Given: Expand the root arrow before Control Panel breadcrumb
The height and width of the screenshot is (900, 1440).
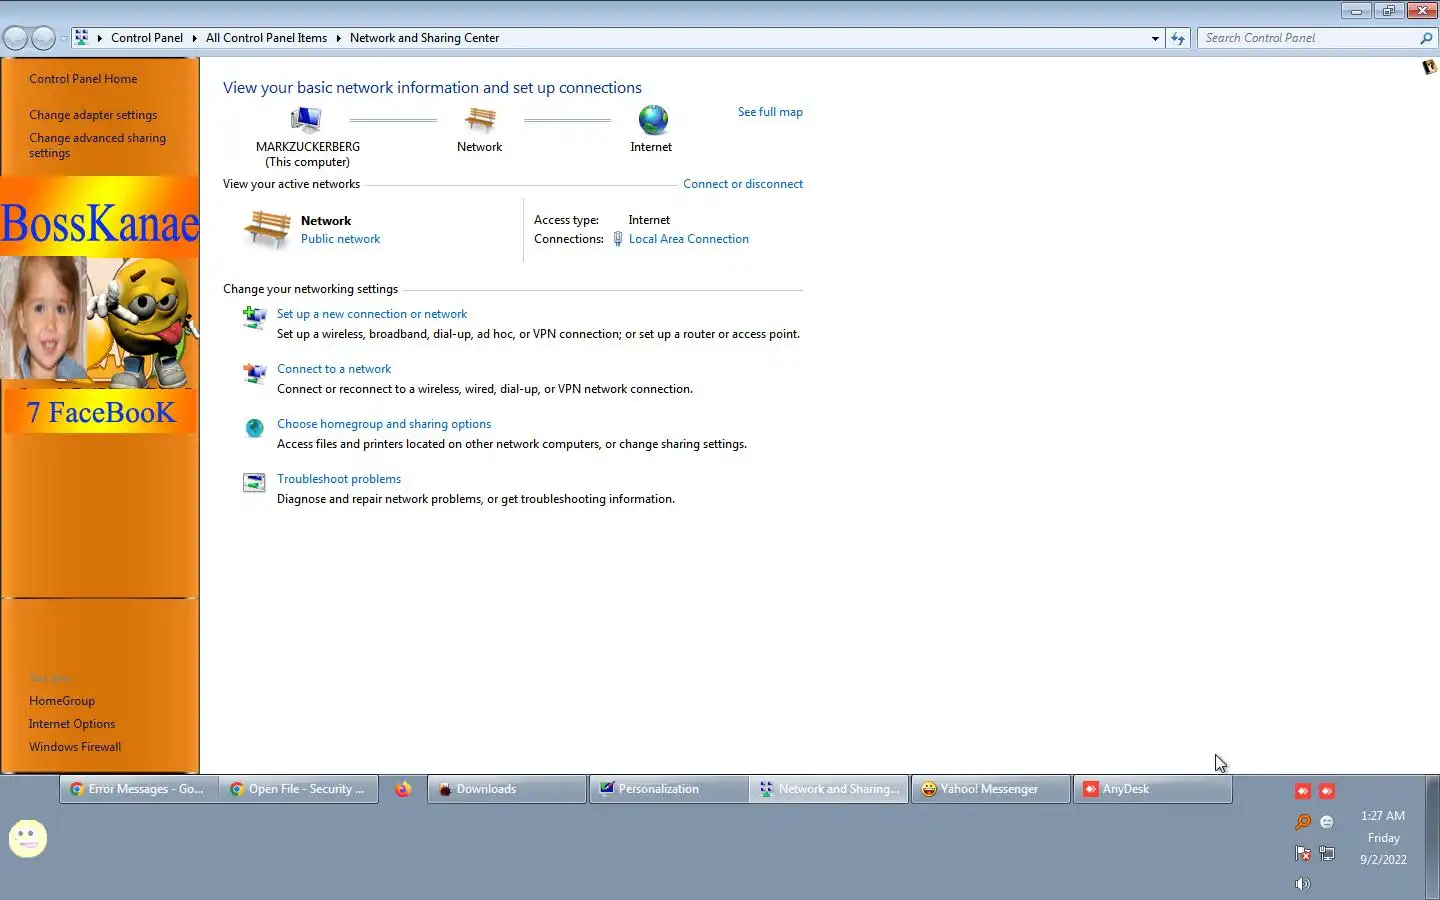Looking at the screenshot, I should (99, 38).
